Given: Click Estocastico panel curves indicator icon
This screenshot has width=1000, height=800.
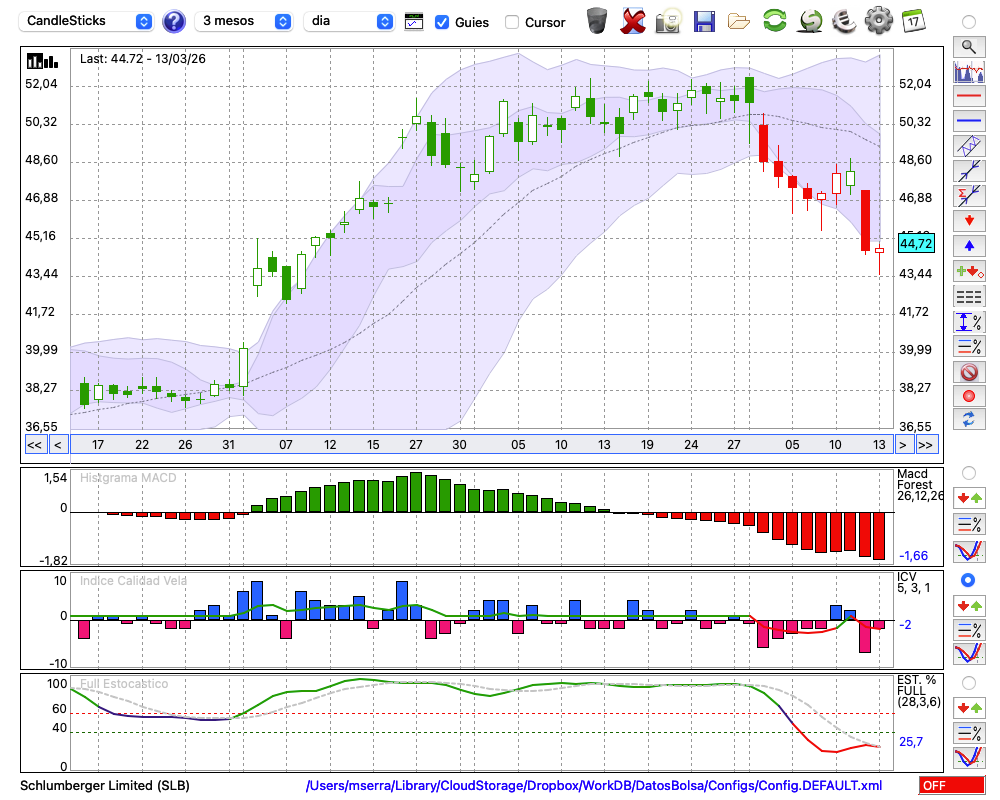Looking at the screenshot, I should coord(969,757).
